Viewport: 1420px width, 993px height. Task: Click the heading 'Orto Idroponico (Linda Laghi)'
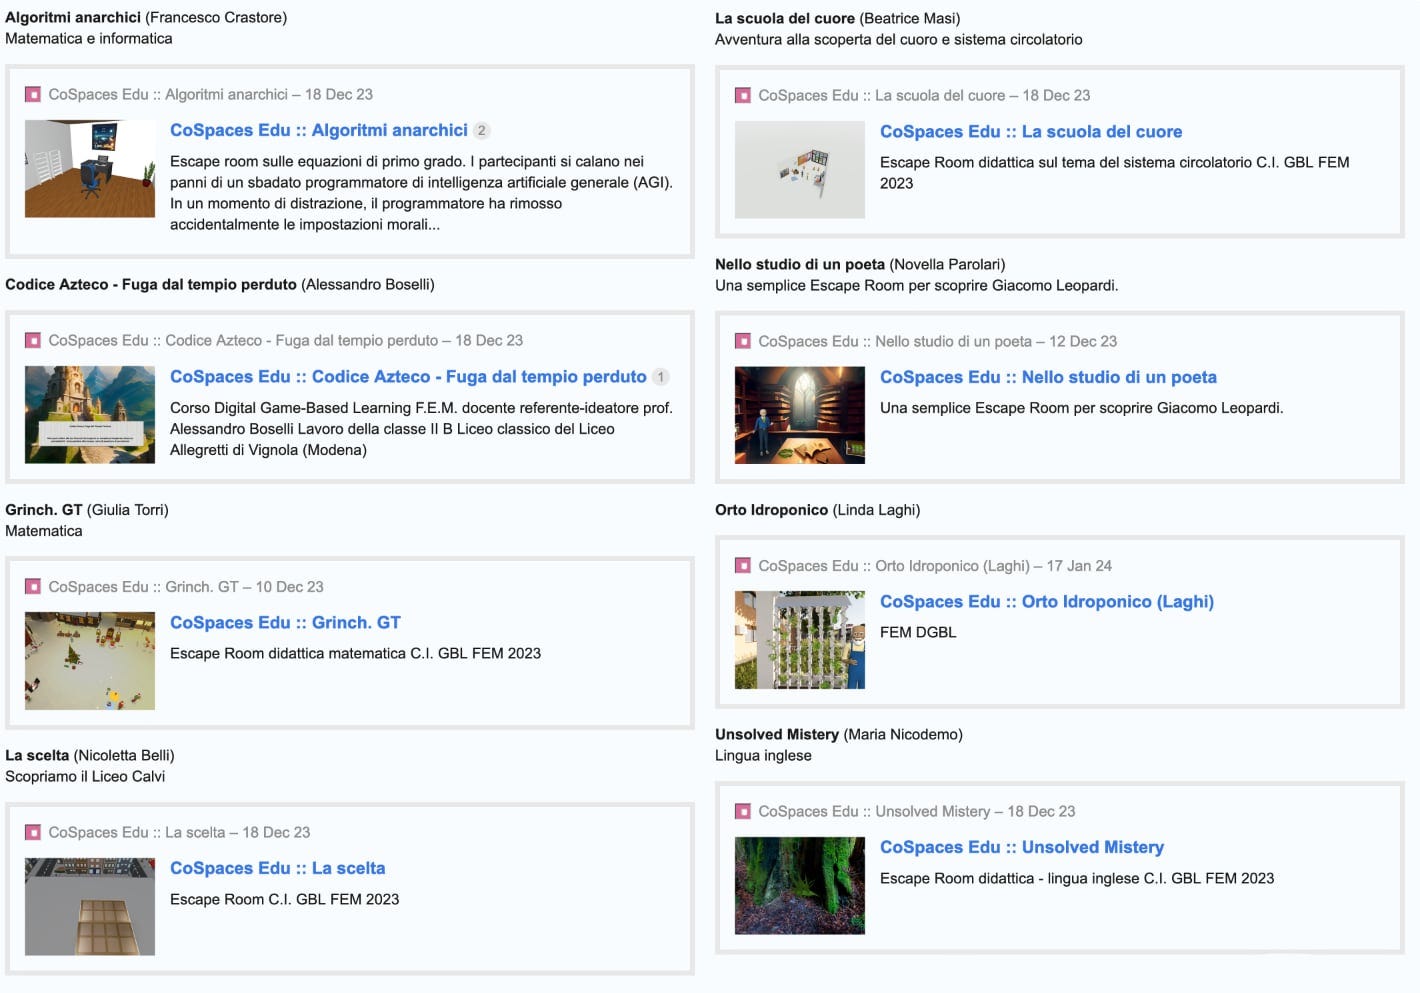[818, 510]
